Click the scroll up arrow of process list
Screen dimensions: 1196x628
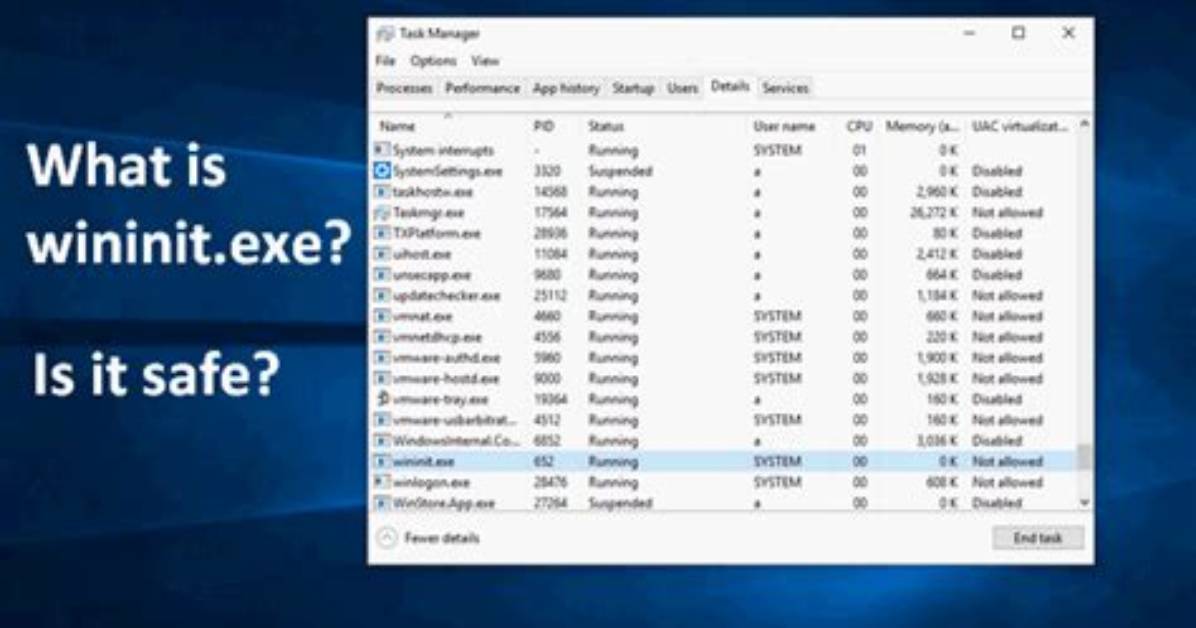(x=1084, y=124)
